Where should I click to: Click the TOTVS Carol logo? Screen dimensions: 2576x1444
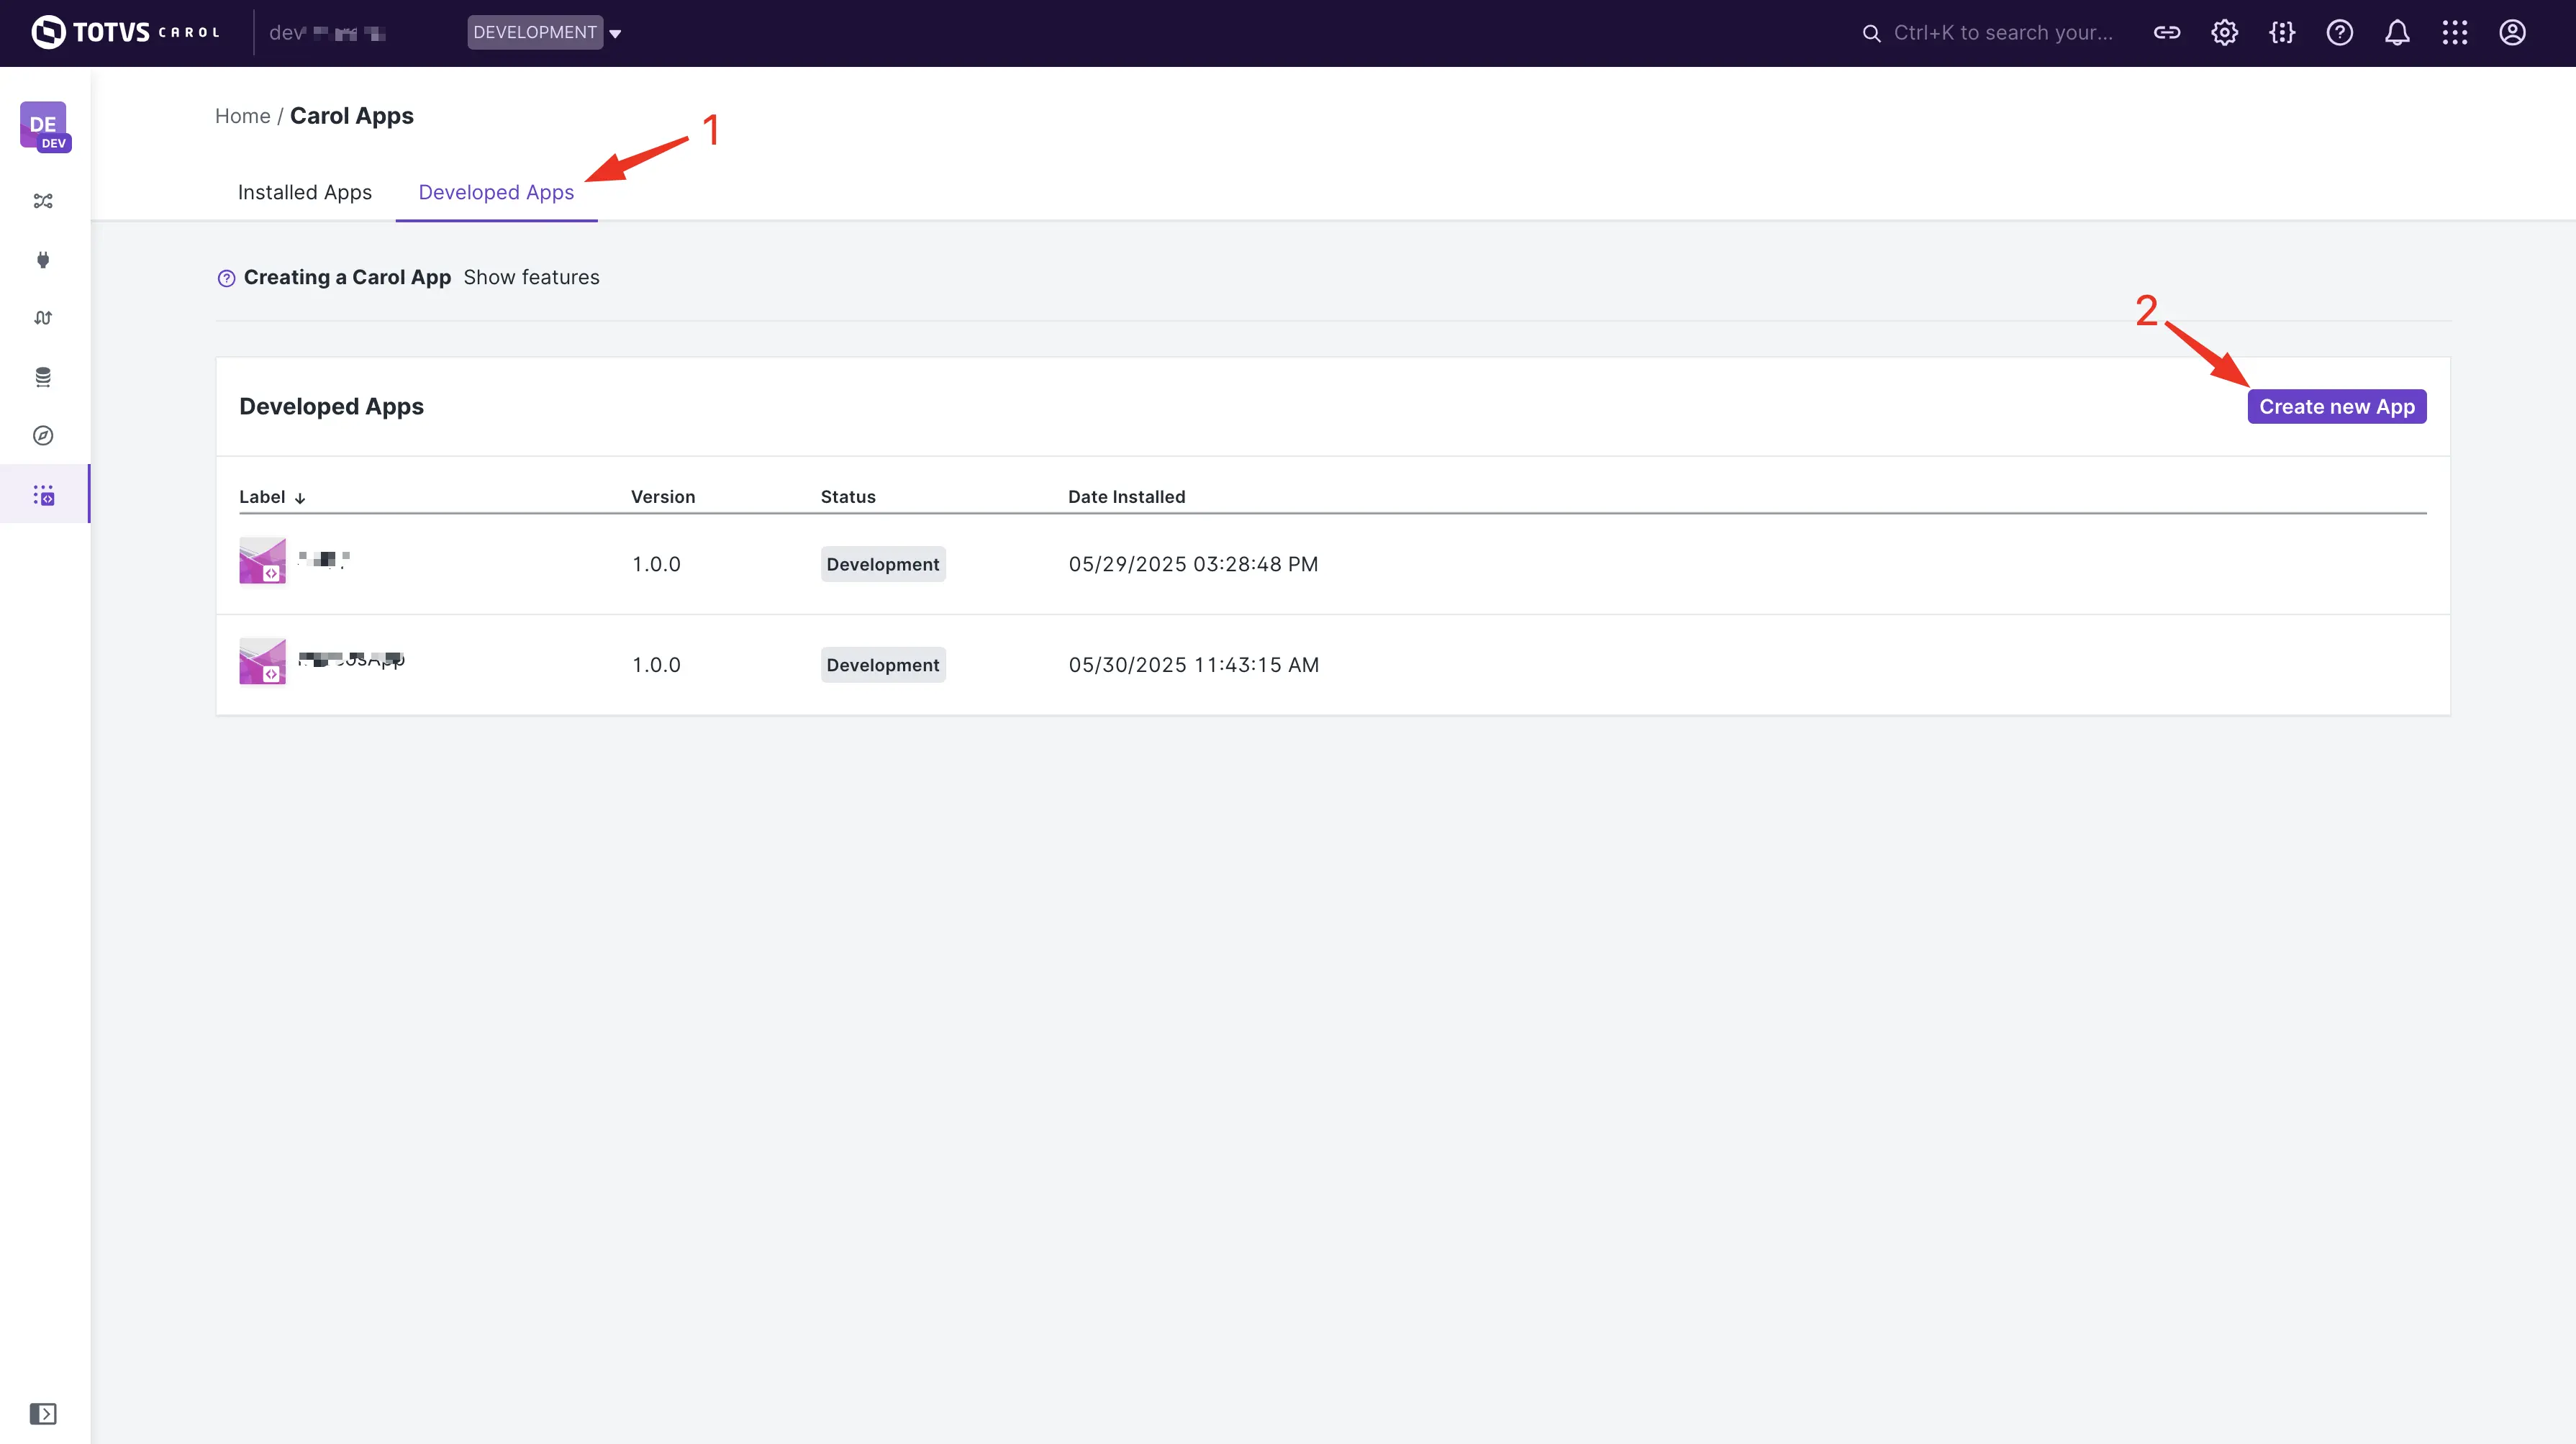point(126,32)
